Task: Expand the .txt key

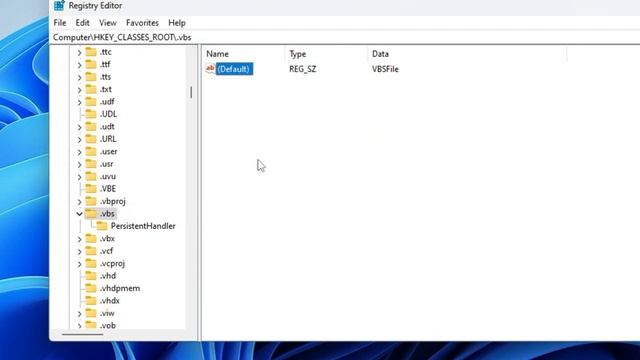Action: (79, 89)
